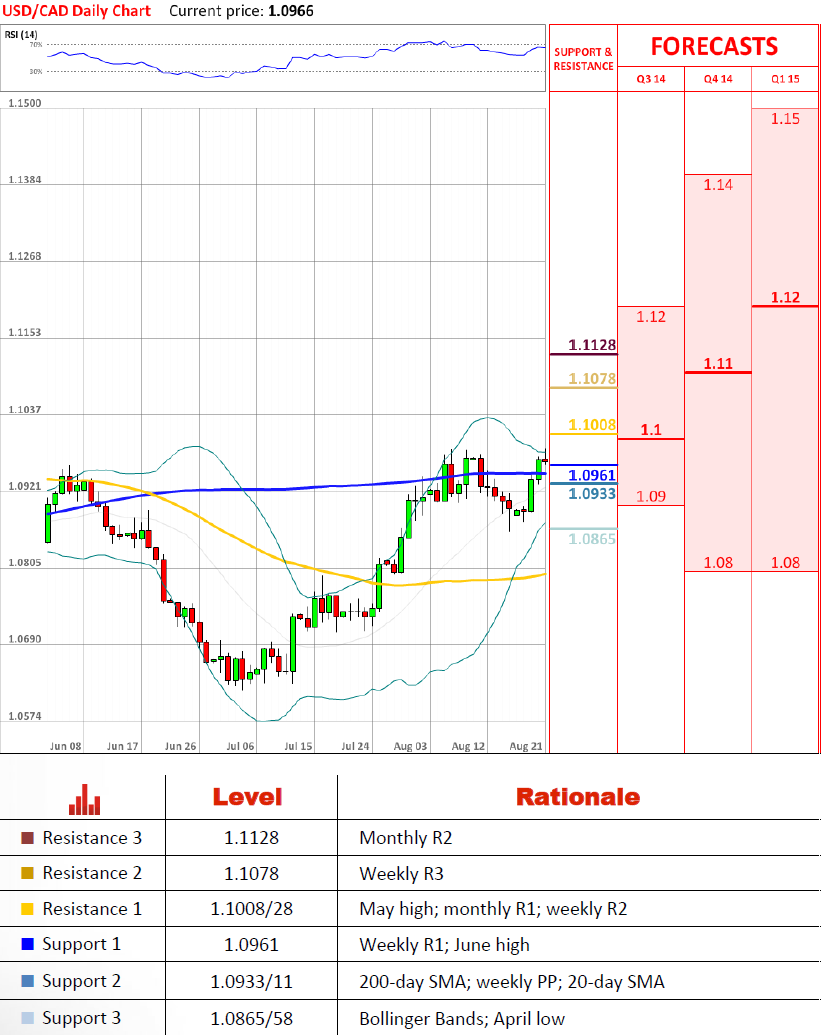Viewport: 821px width, 1035px height.
Task: Click Q3 14 forecast high value 1.12
Action: (x=651, y=317)
